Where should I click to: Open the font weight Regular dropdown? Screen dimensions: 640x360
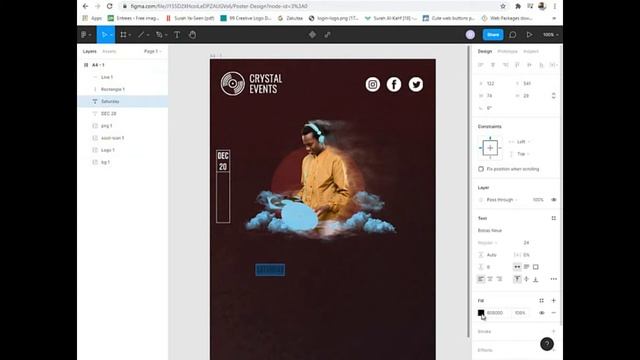click(x=487, y=242)
